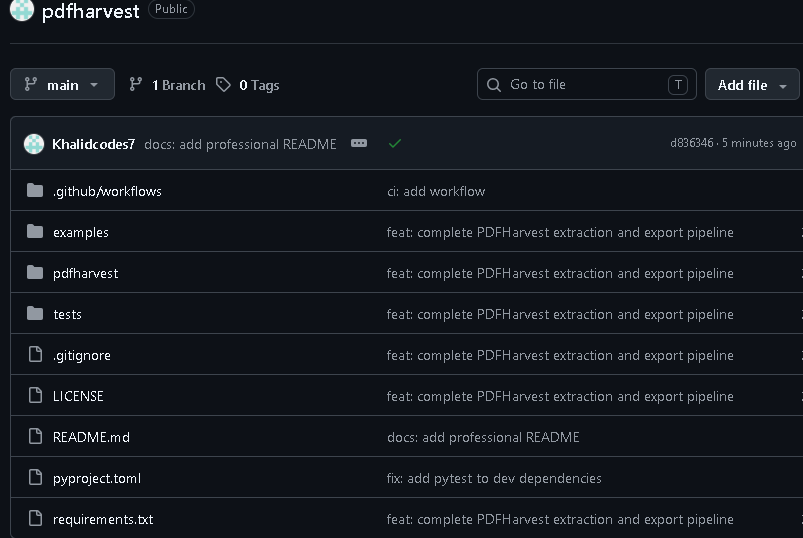Open the README.md file

[91, 437]
